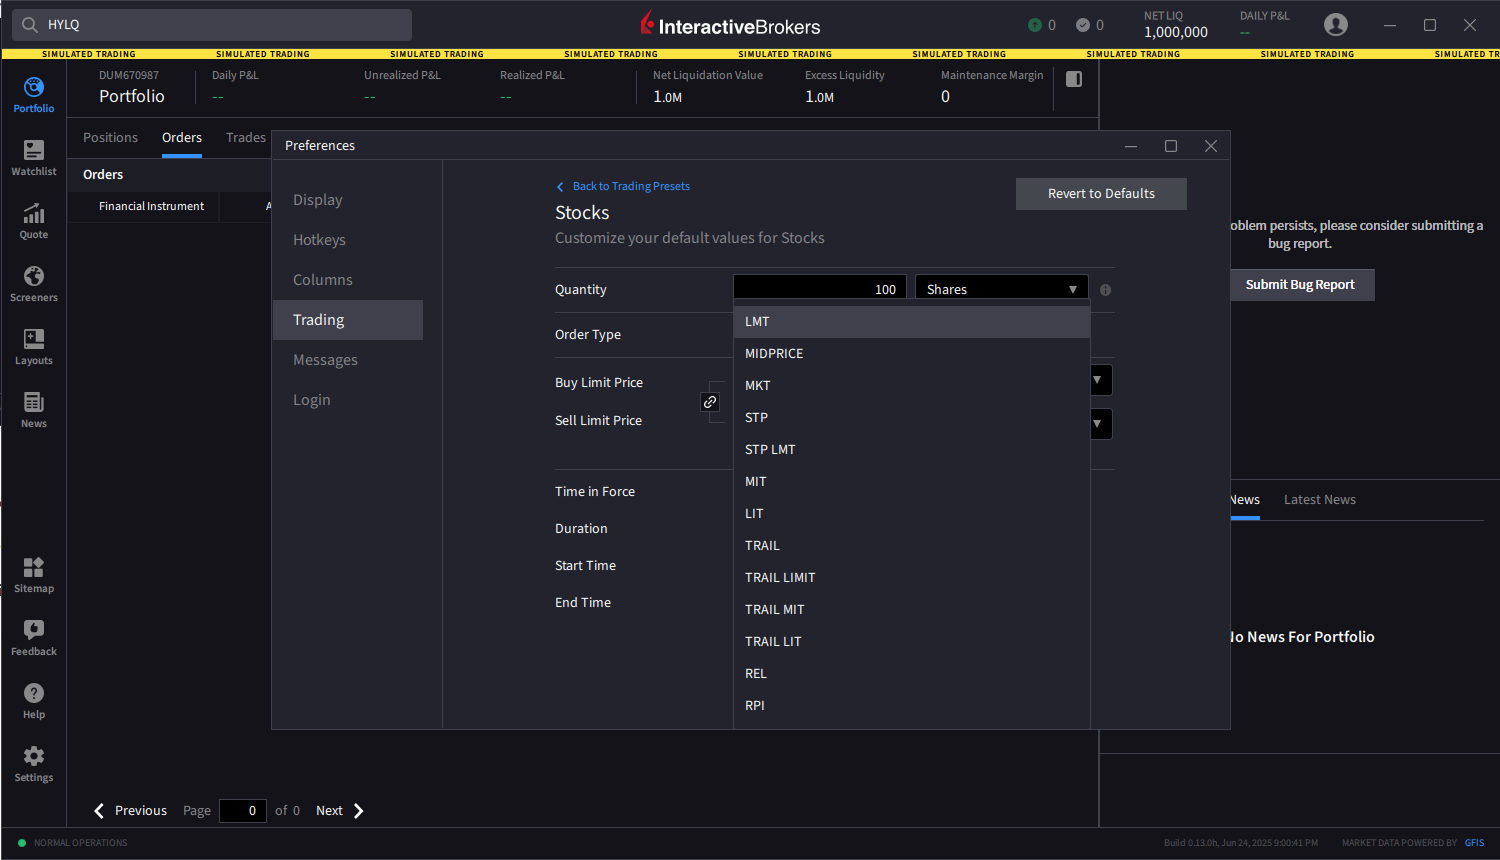
Task: Select MKT order type
Action: point(911,386)
